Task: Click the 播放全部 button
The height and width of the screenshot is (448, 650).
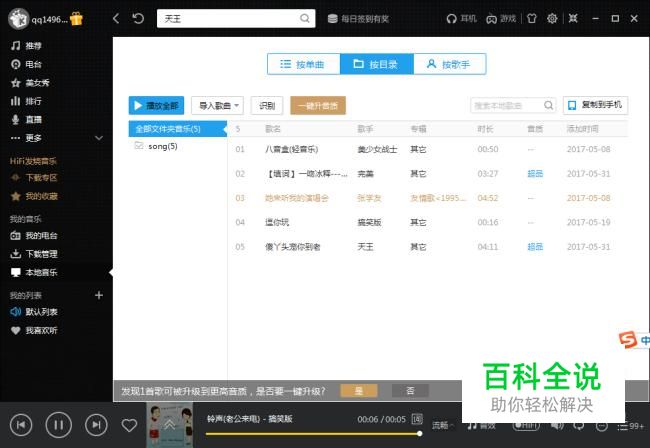Action: (156, 106)
